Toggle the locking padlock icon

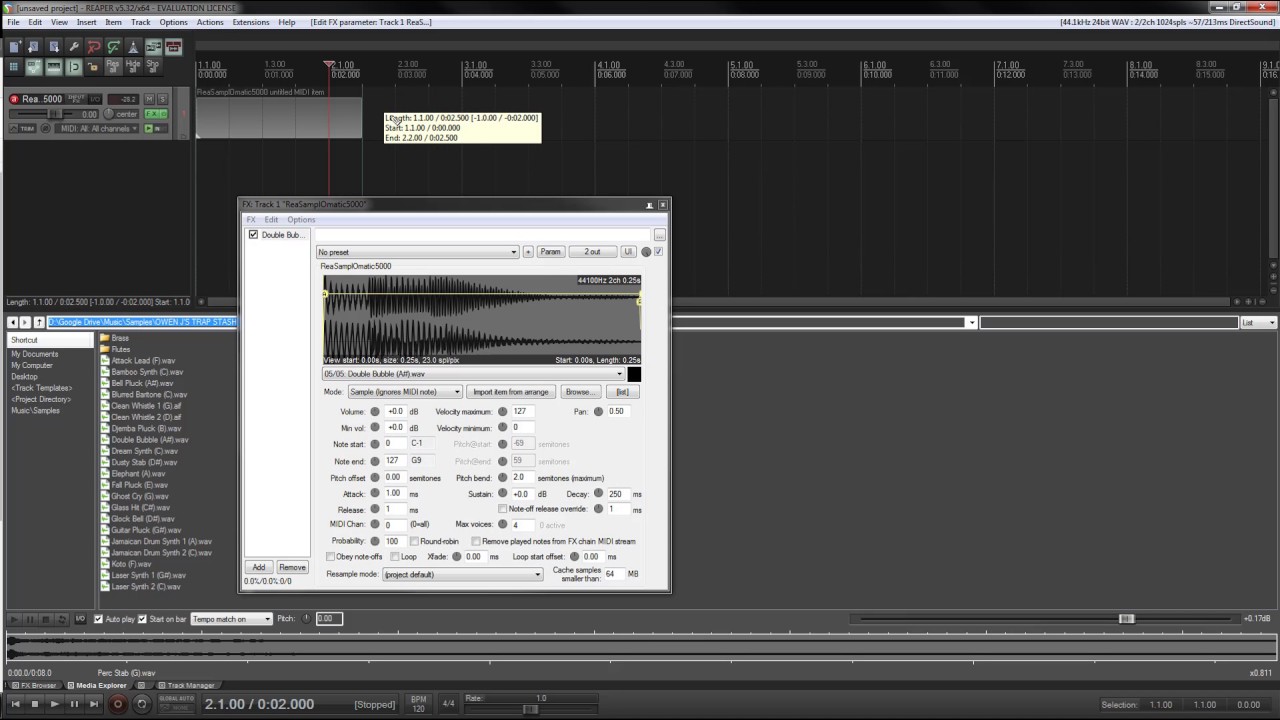pyautogui.click(x=94, y=67)
